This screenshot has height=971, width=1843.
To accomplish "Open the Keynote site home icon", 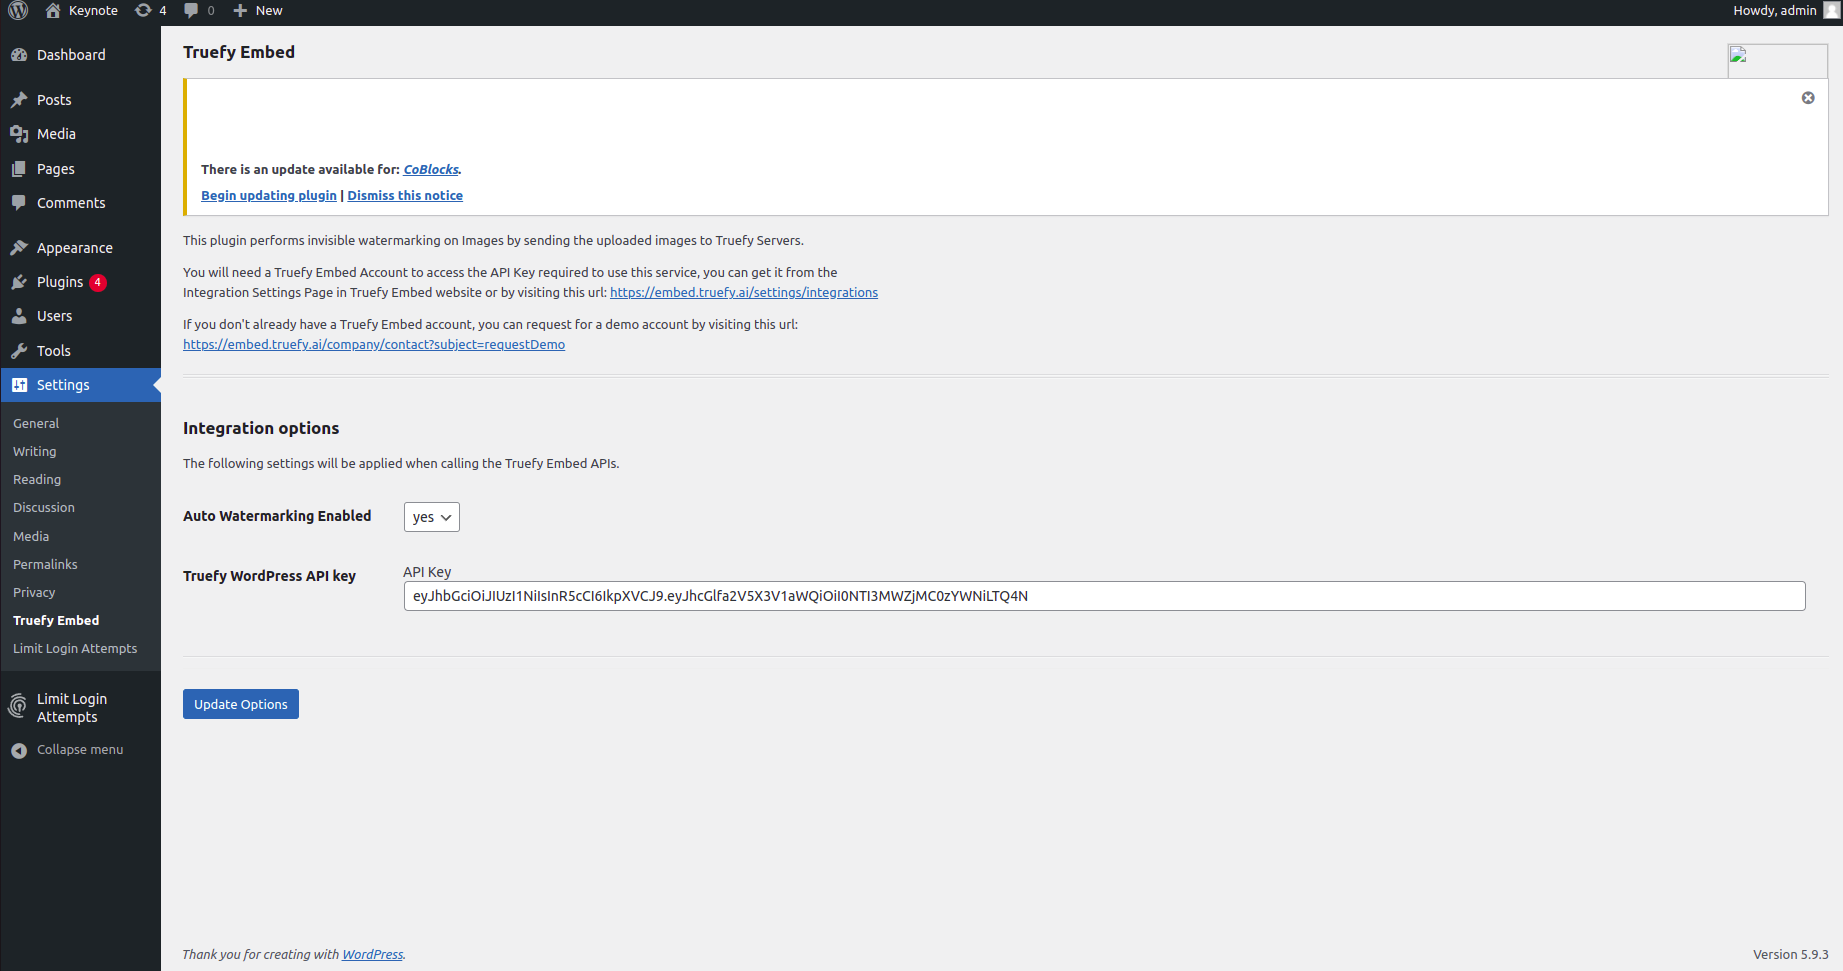I will (x=53, y=11).
